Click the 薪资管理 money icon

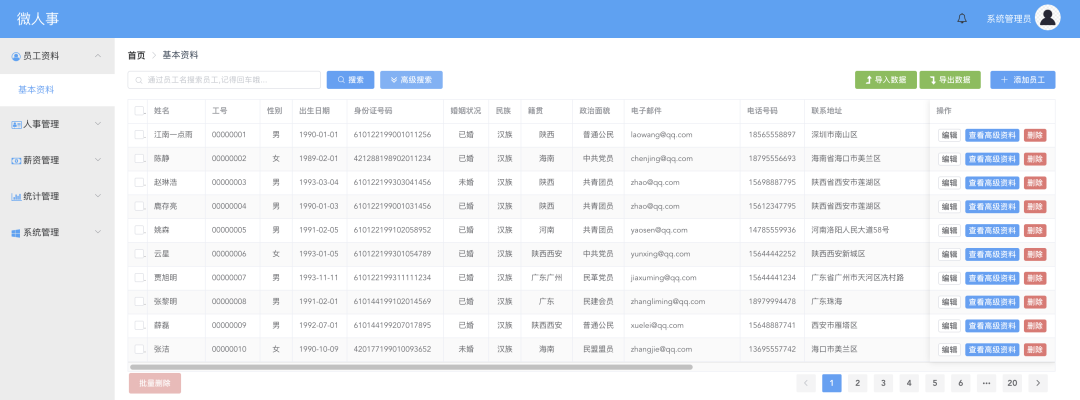point(17,160)
